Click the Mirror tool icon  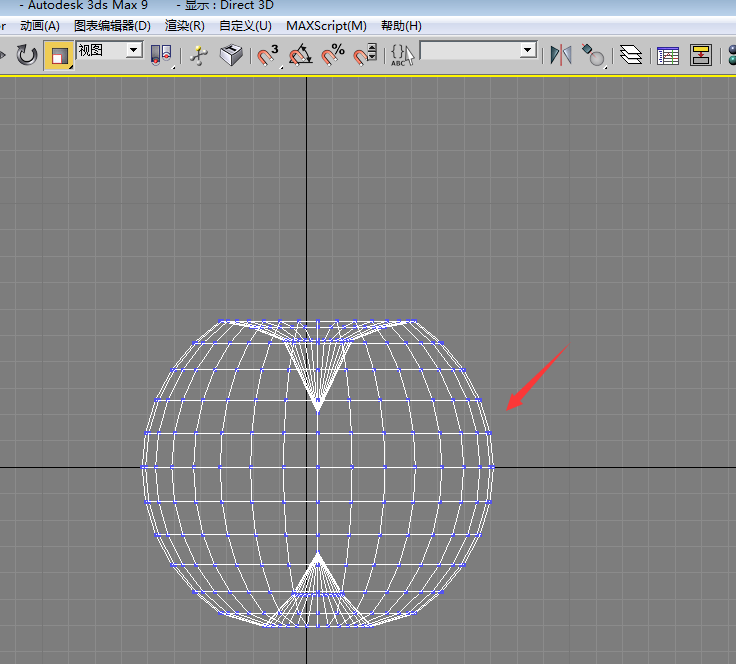(x=561, y=55)
